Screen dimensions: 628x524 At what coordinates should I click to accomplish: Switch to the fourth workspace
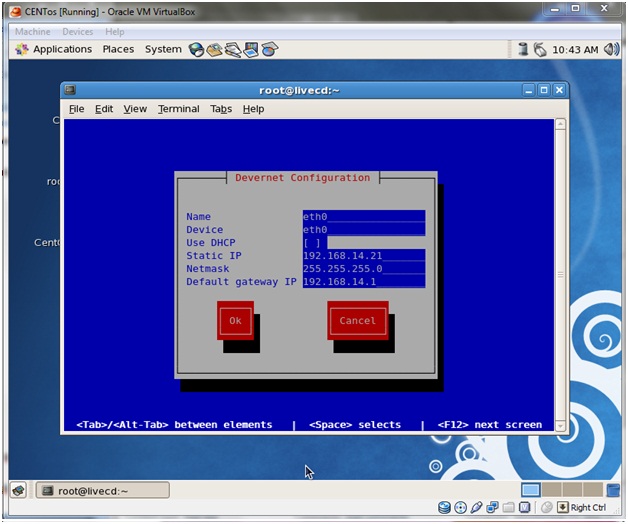click(x=593, y=490)
